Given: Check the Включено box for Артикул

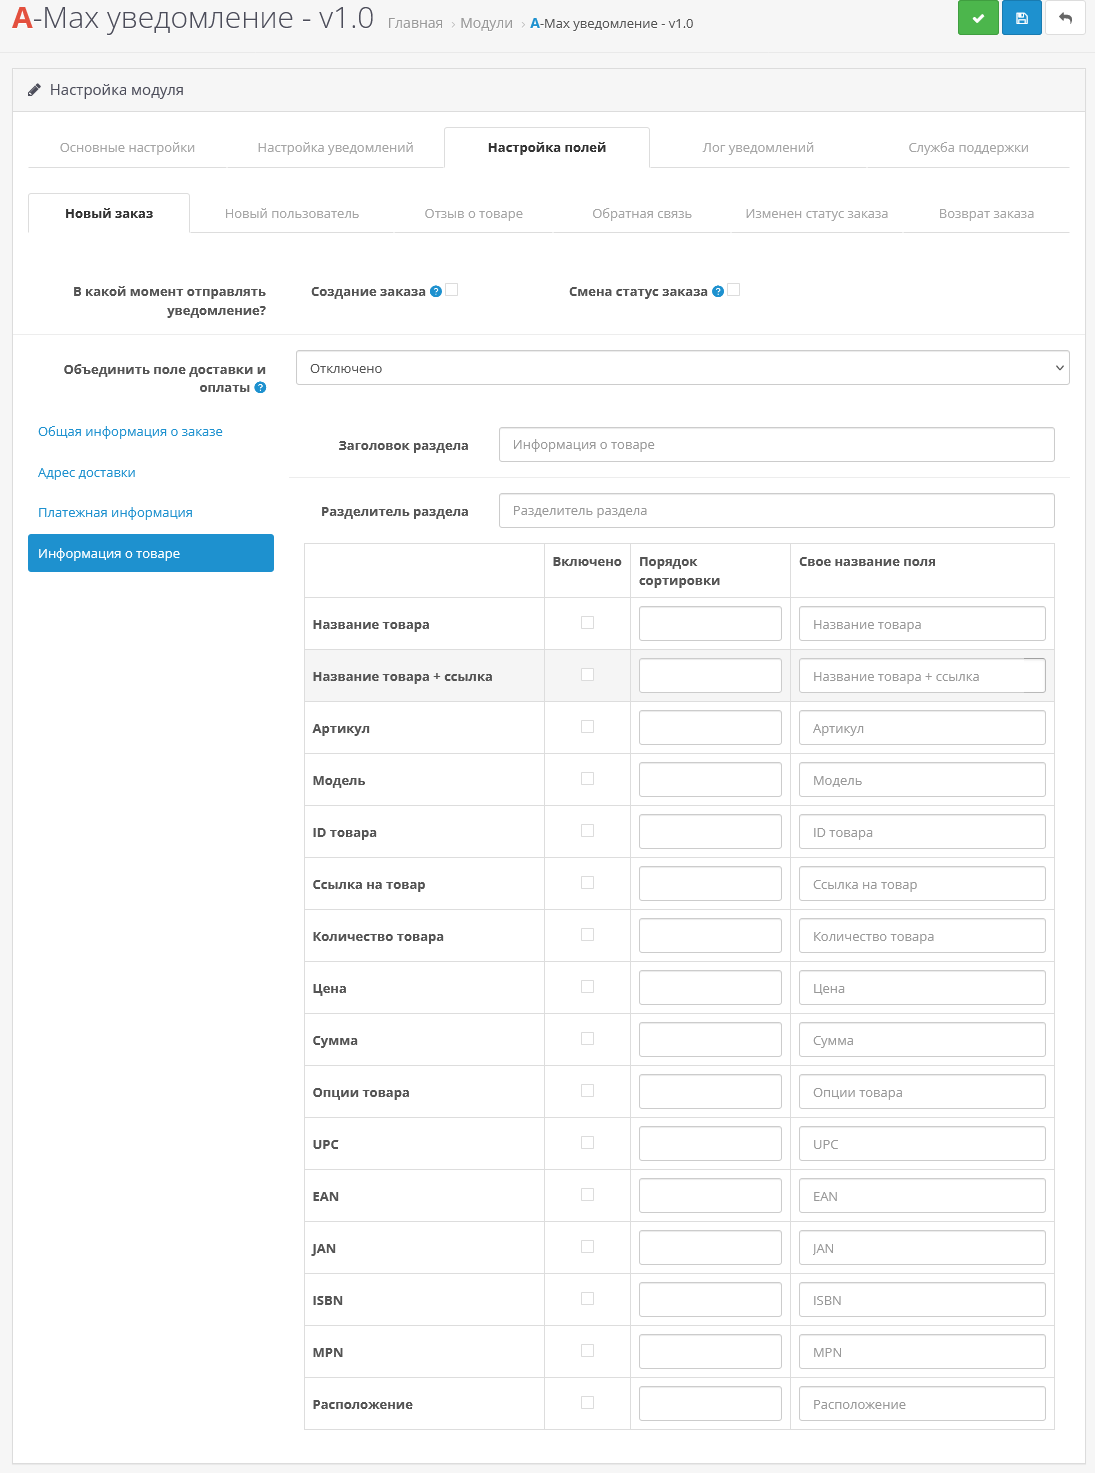Looking at the screenshot, I should coord(587,727).
